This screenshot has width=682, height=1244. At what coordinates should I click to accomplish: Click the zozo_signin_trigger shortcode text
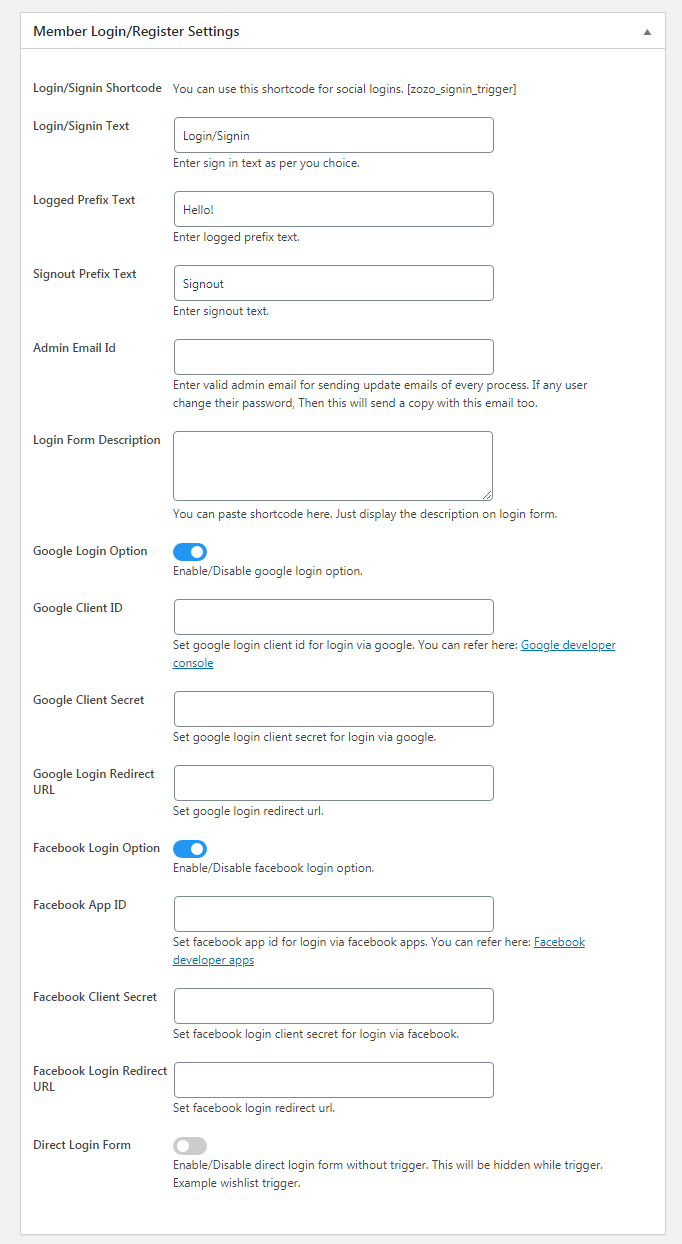(x=462, y=89)
